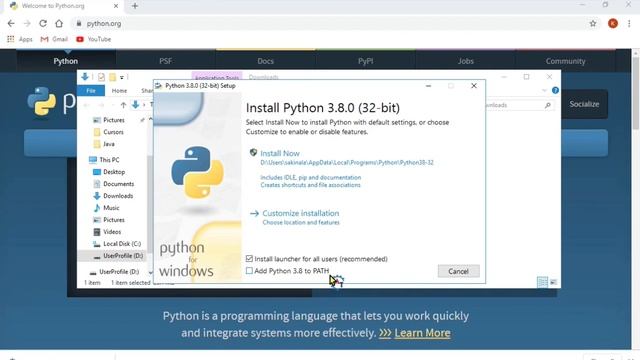Open a new Chrome tab

point(135,6)
